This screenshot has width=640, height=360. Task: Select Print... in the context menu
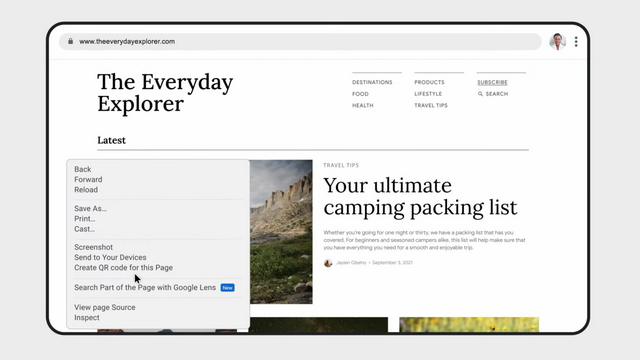click(x=84, y=219)
